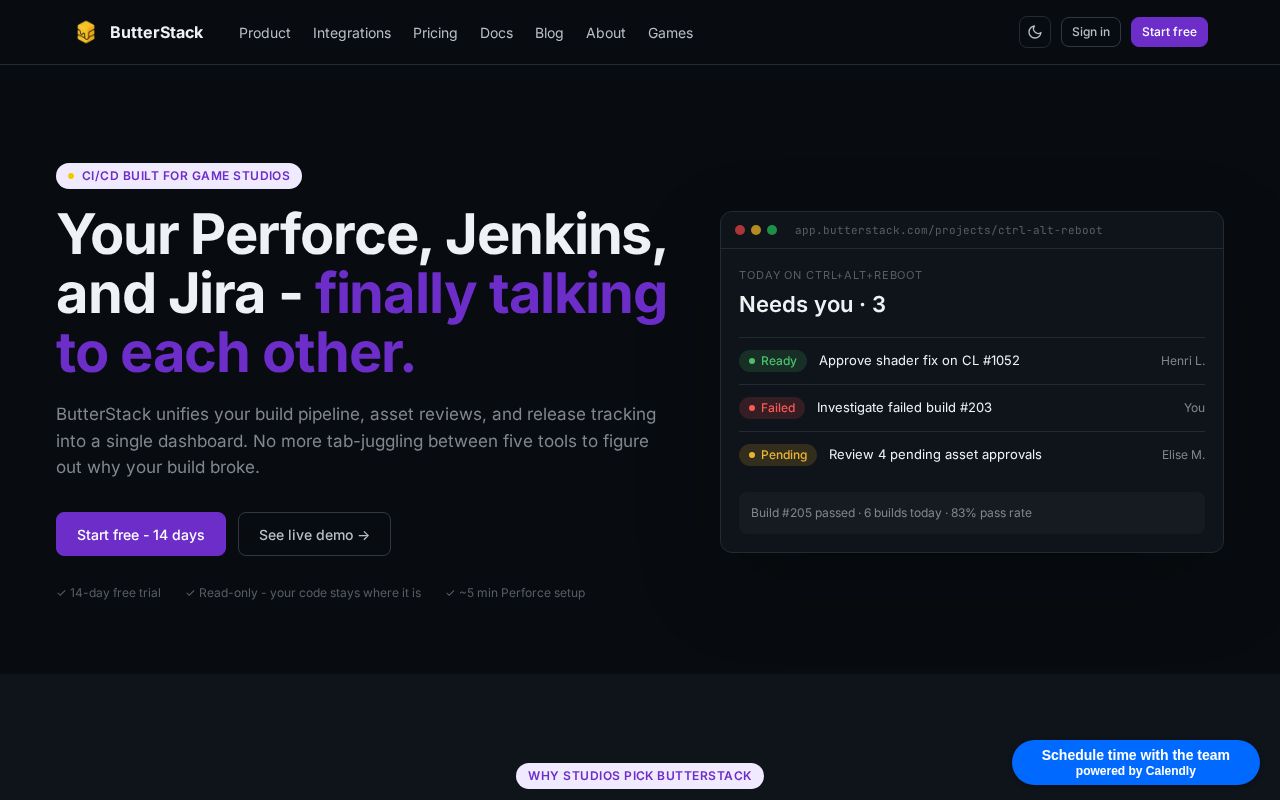
Task: Click the Ready status badge
Action: click(773, 361)
